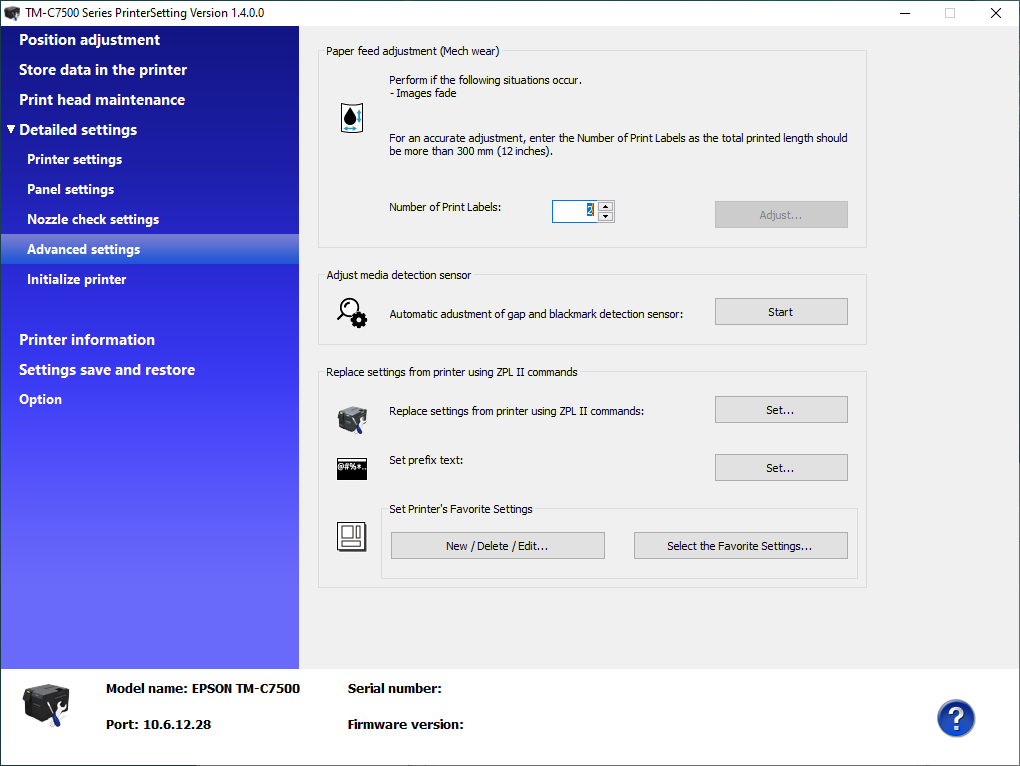This screenshot has width=1020, height=766.
Task: Start automatic sensor adjustment
Action: click(780, 312)
